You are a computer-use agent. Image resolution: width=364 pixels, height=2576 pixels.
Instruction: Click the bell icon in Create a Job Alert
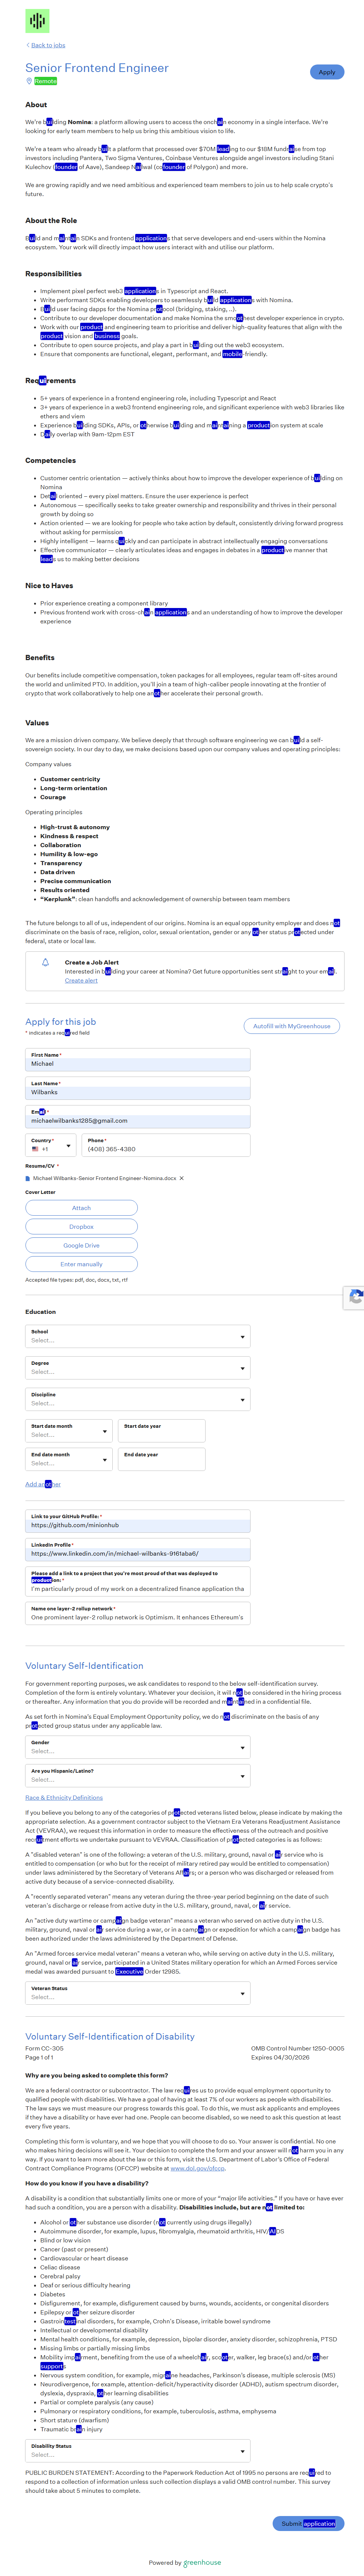(45, 962)
